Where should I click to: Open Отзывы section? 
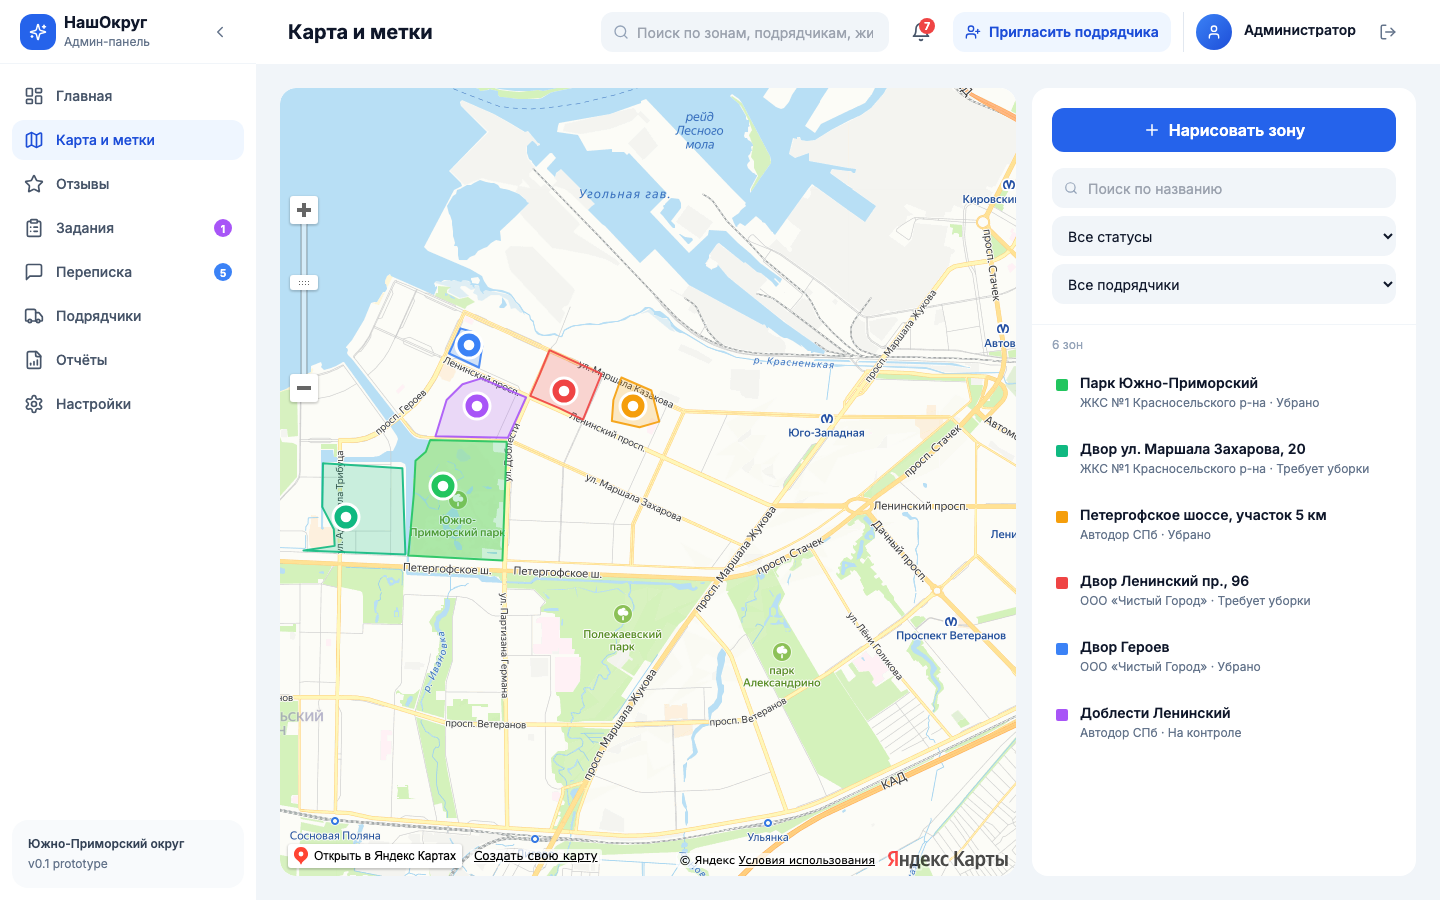pyautogui.click(x=128, y=184)
